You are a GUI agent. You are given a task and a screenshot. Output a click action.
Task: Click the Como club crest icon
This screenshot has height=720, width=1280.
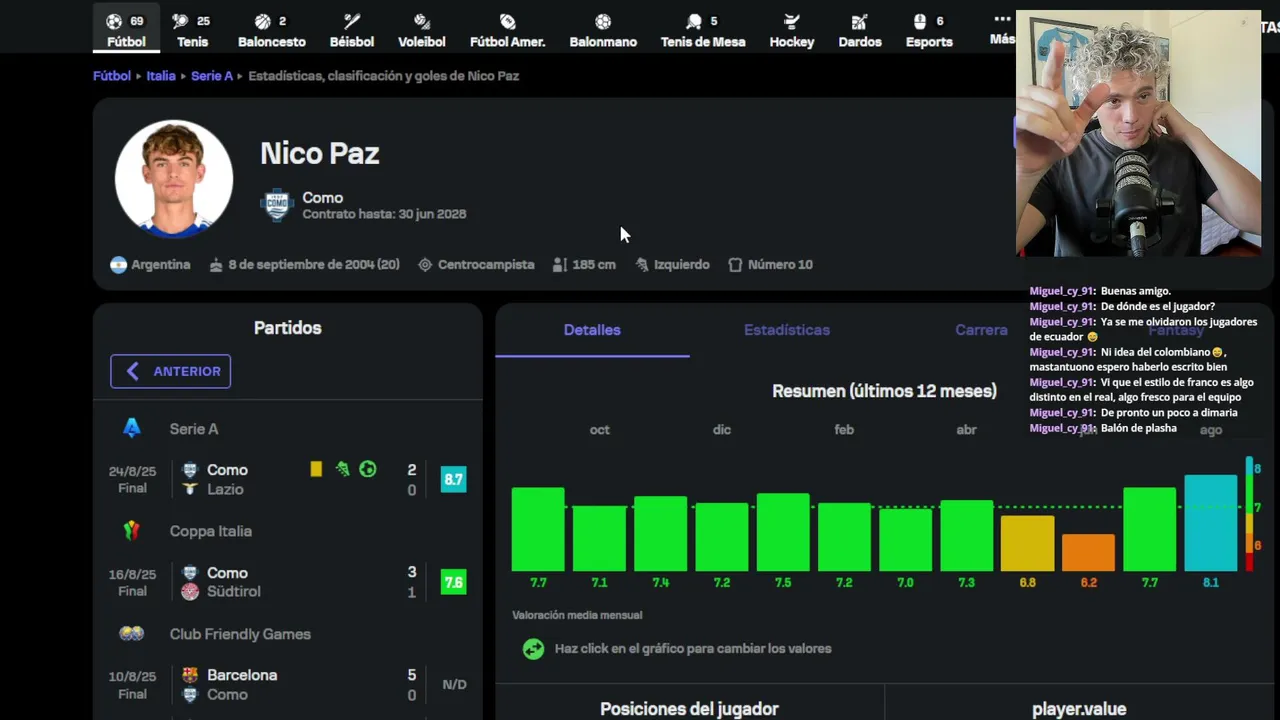point(276,205)
